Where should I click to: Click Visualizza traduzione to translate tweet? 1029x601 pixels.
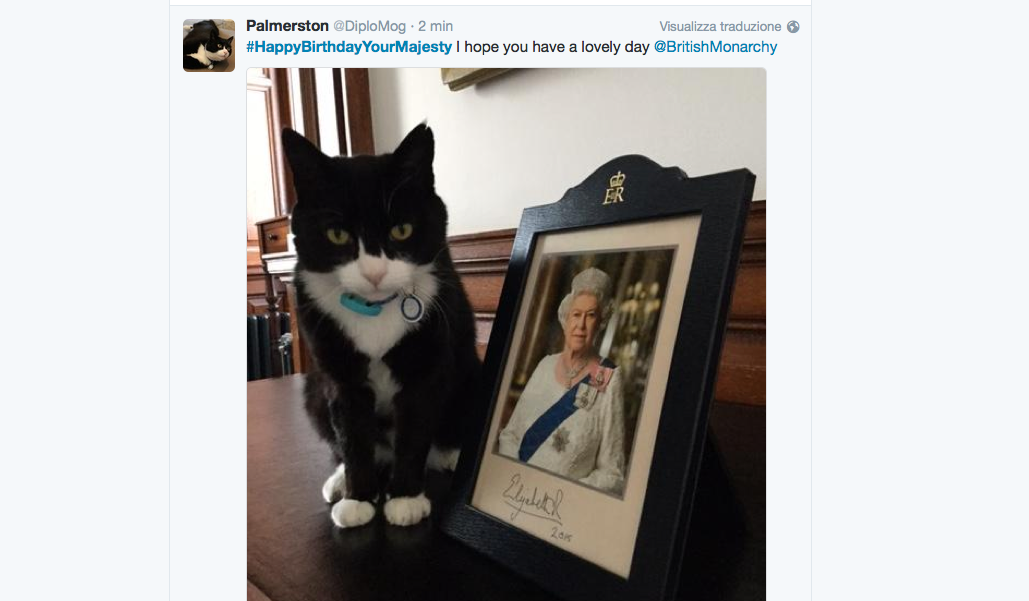[x=720, y=27]
